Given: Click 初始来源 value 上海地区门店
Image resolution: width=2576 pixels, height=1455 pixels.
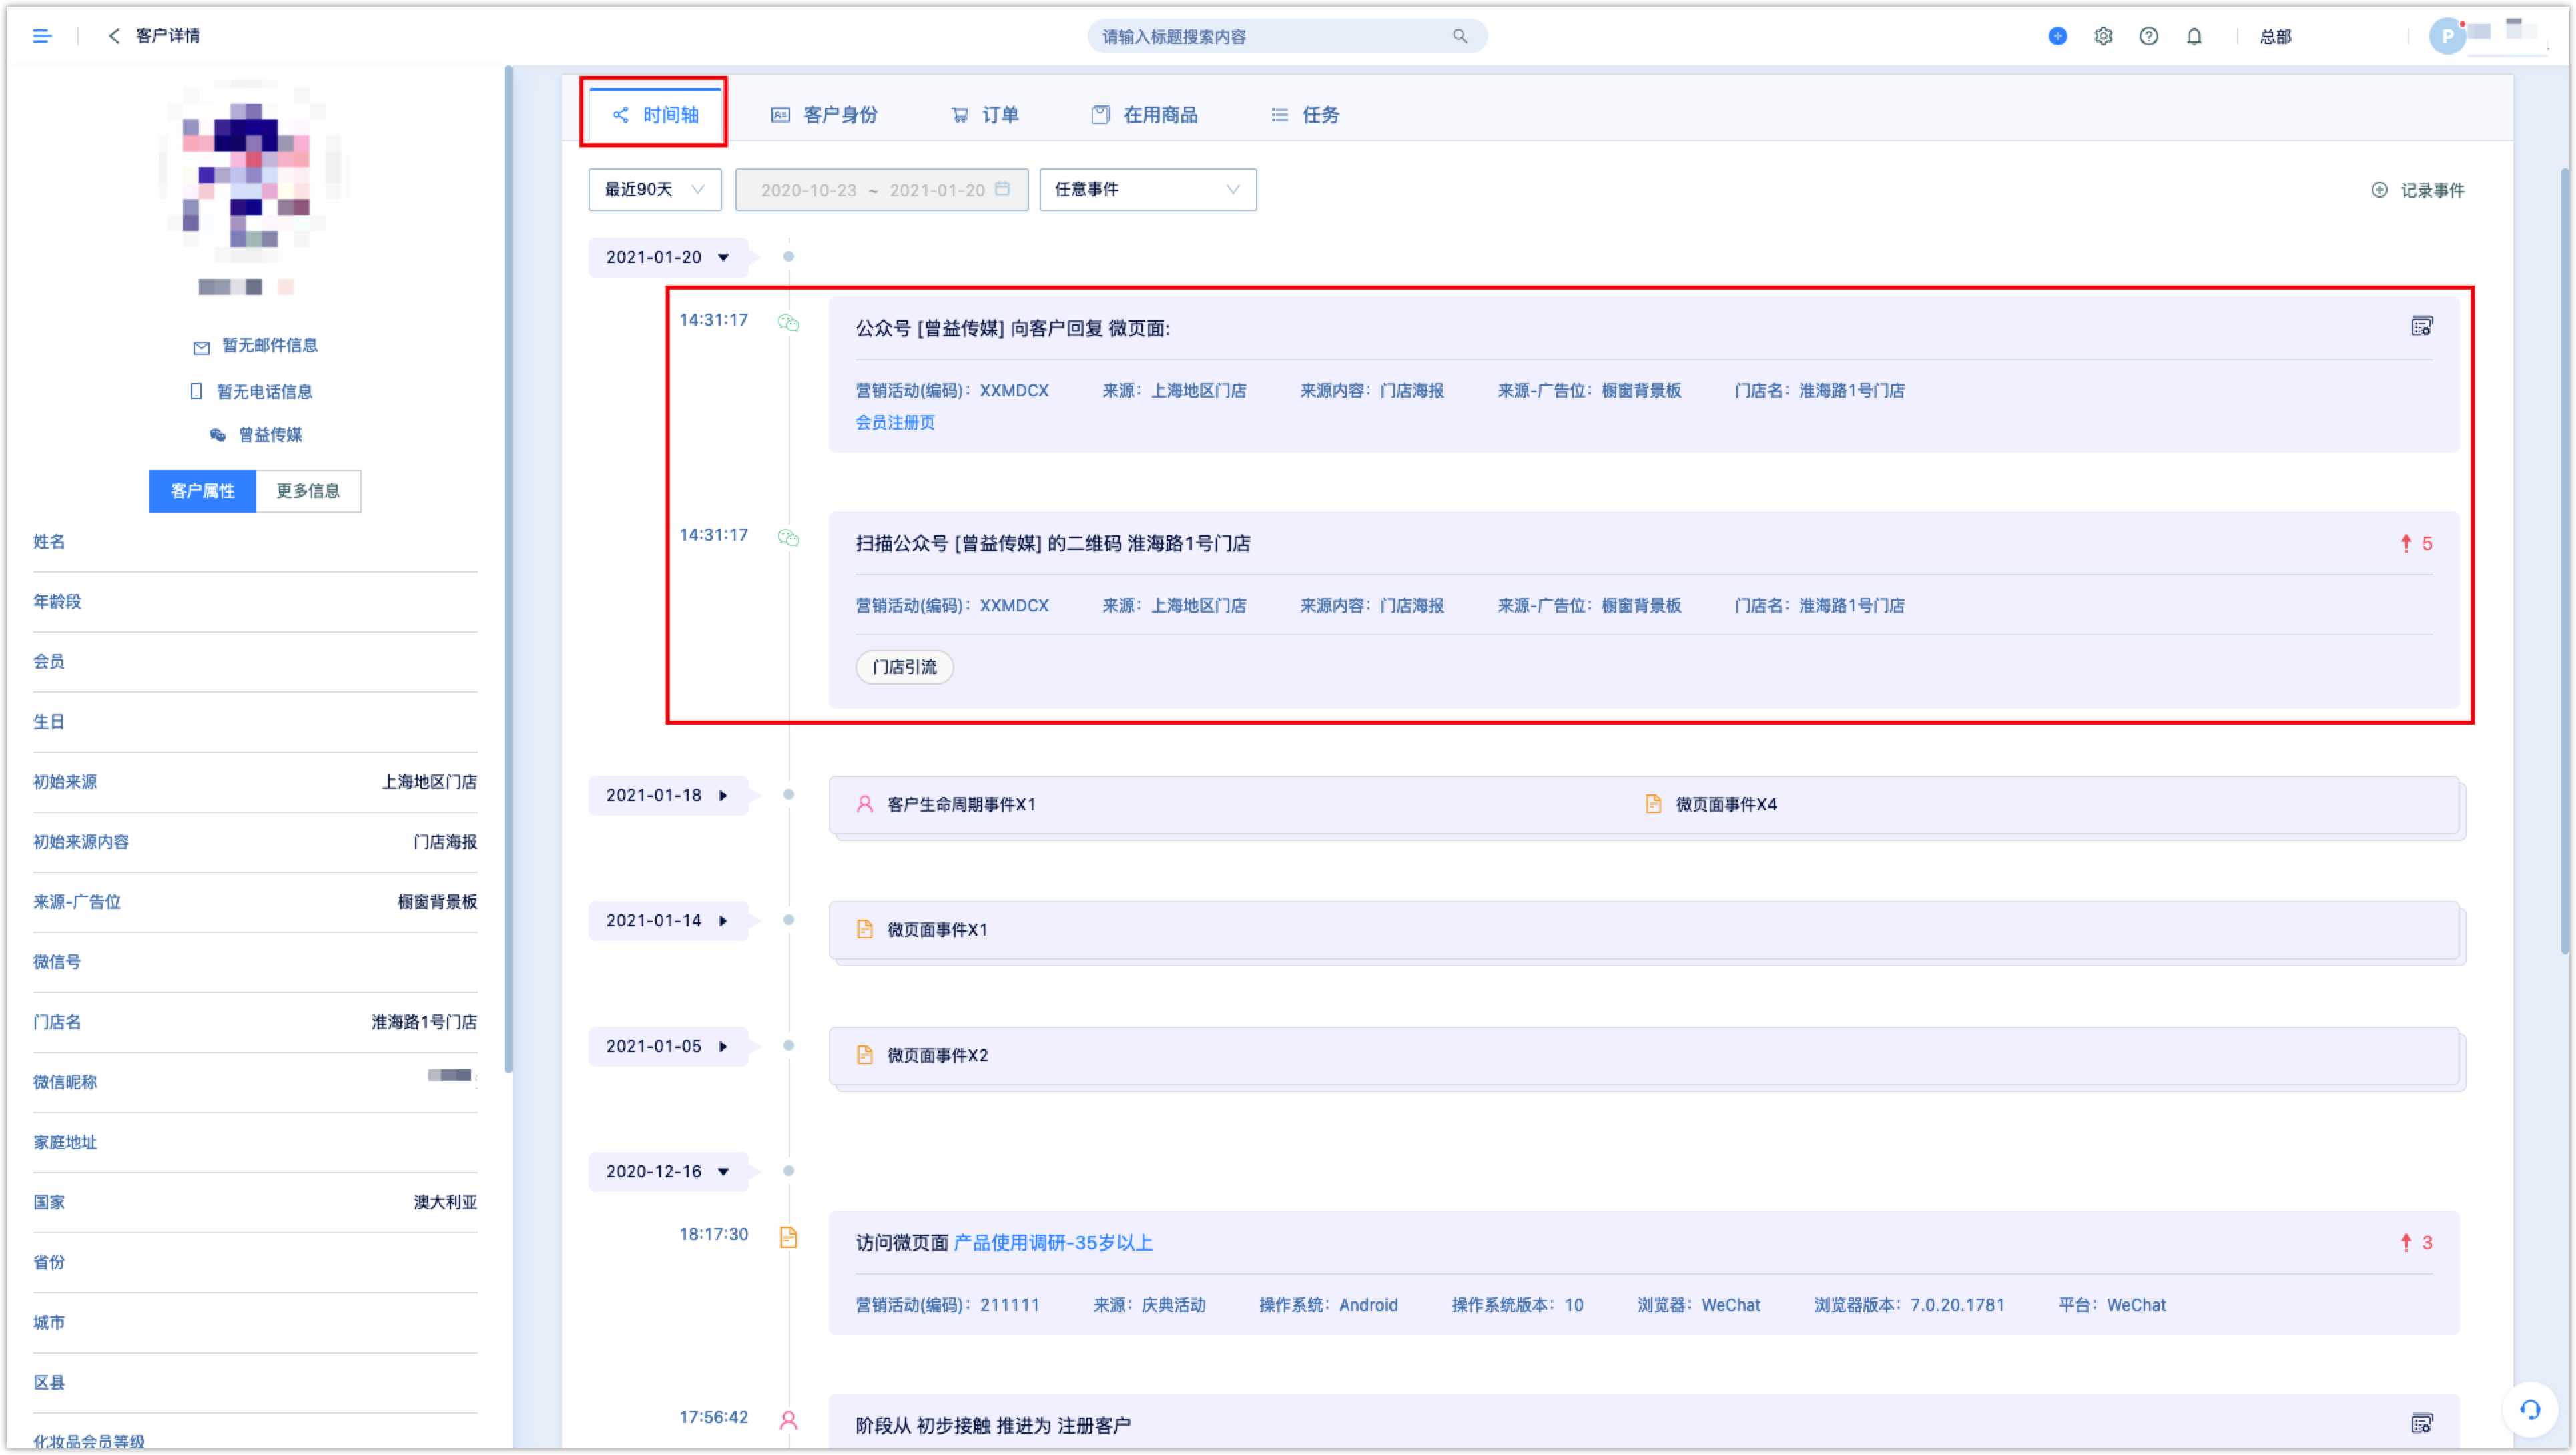Looking at the screenshot, I should (429, 781).
